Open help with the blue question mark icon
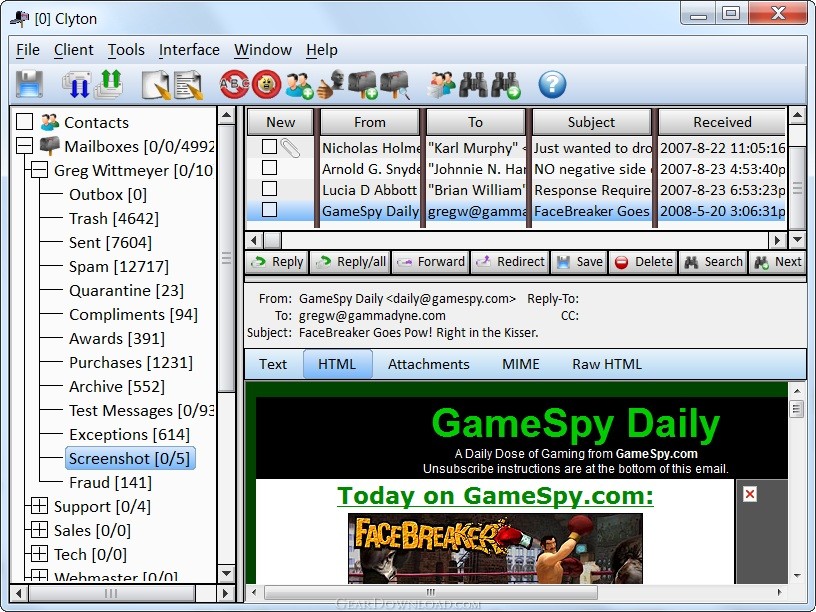 [x=552, y=84]
